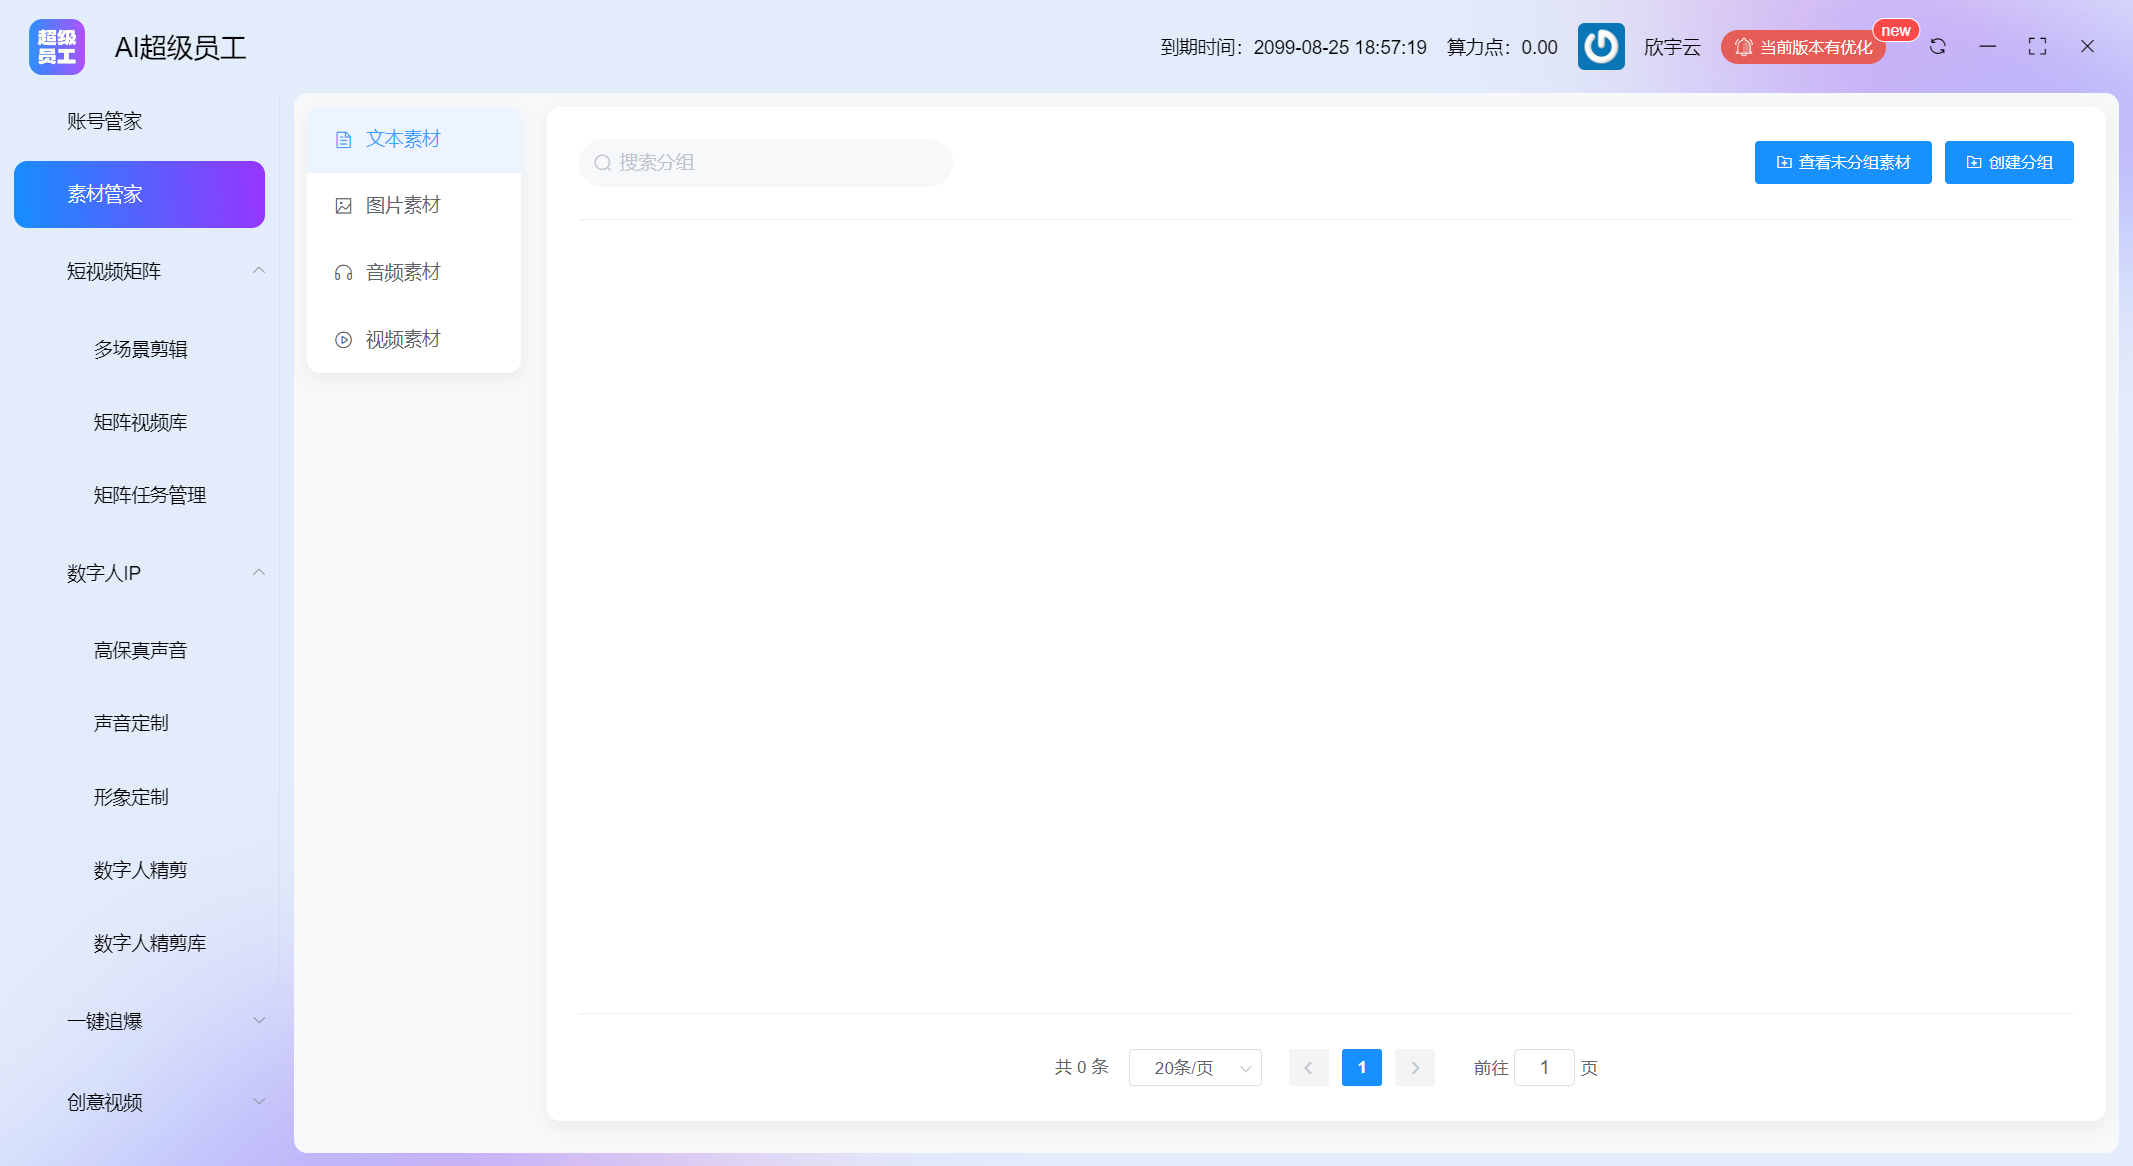Click the 音频素材 headphone icon
2133x1166 pixels.
[344, 273]
